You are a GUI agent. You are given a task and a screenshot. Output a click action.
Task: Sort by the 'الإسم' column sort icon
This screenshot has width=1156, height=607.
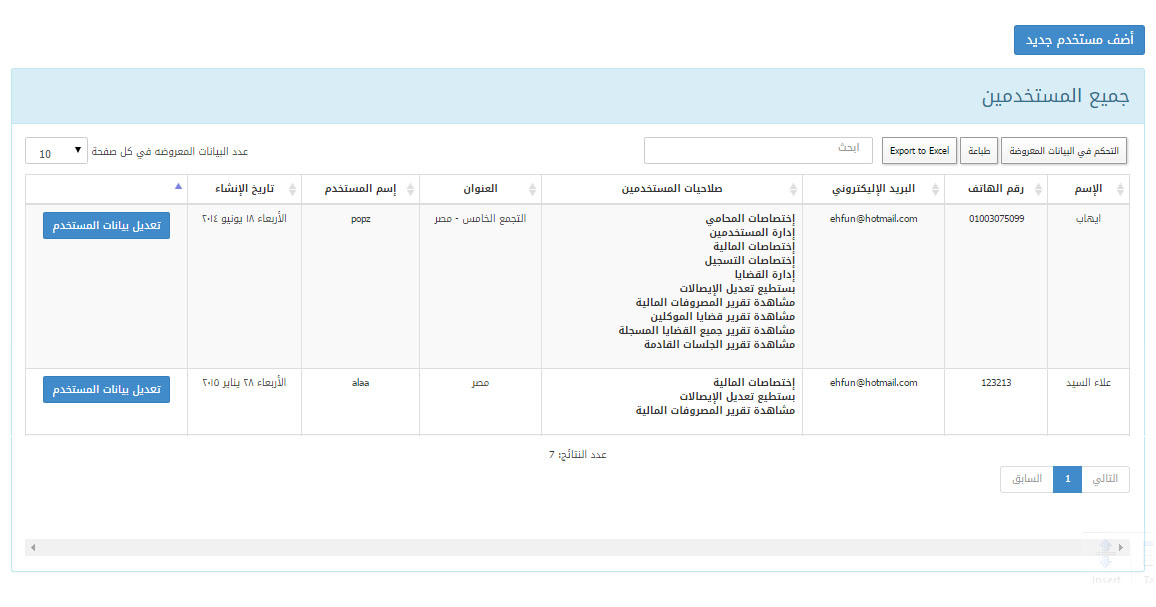[1120, 189]
